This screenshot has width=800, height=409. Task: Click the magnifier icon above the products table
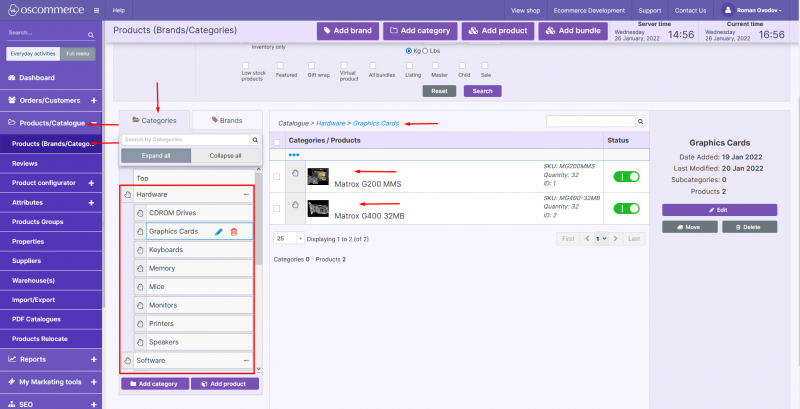641,122
